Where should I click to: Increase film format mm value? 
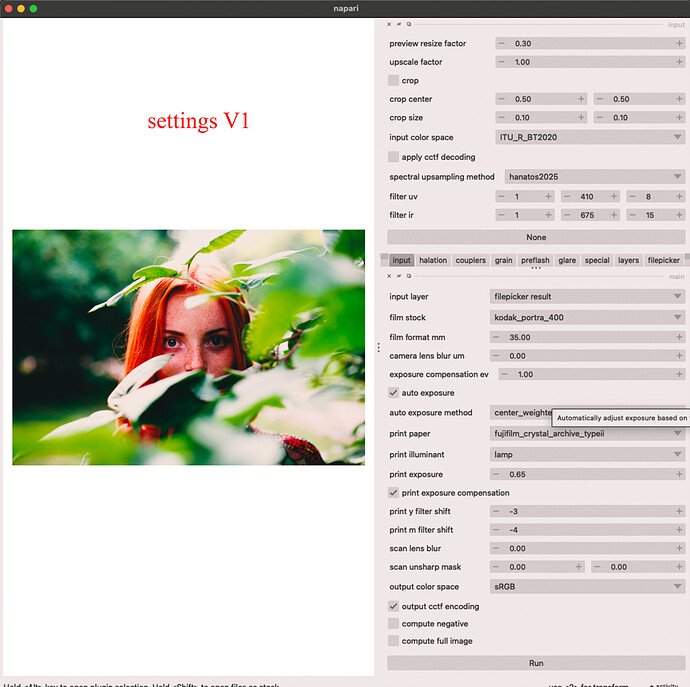[x=679, y=337]
